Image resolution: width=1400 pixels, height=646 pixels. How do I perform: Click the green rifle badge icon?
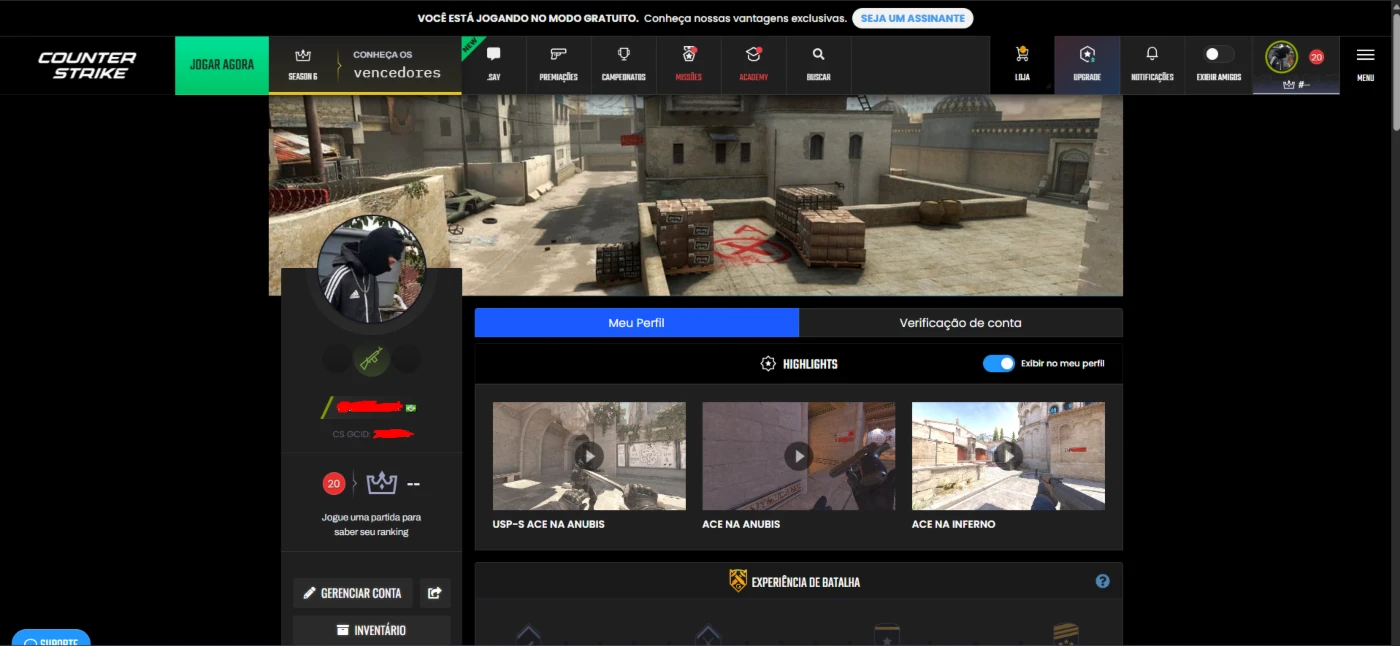pyautogui.click(x=371, y=358)
